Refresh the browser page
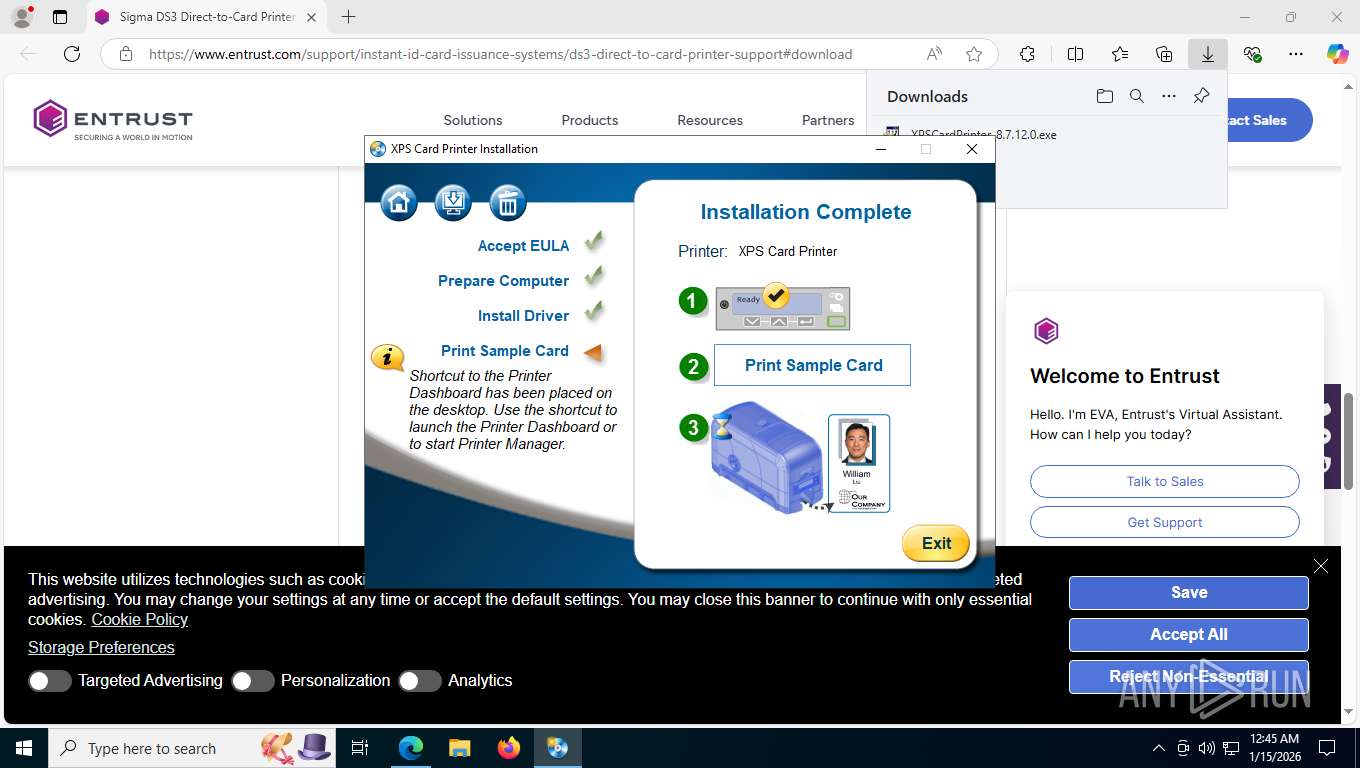The width and height of the screenshot is (1360, 768). pyautogui.click(x=72, y=54)
